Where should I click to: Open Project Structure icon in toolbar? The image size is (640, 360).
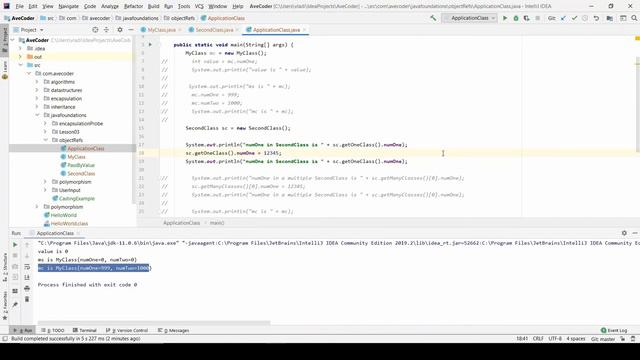(x=609, y=18)
